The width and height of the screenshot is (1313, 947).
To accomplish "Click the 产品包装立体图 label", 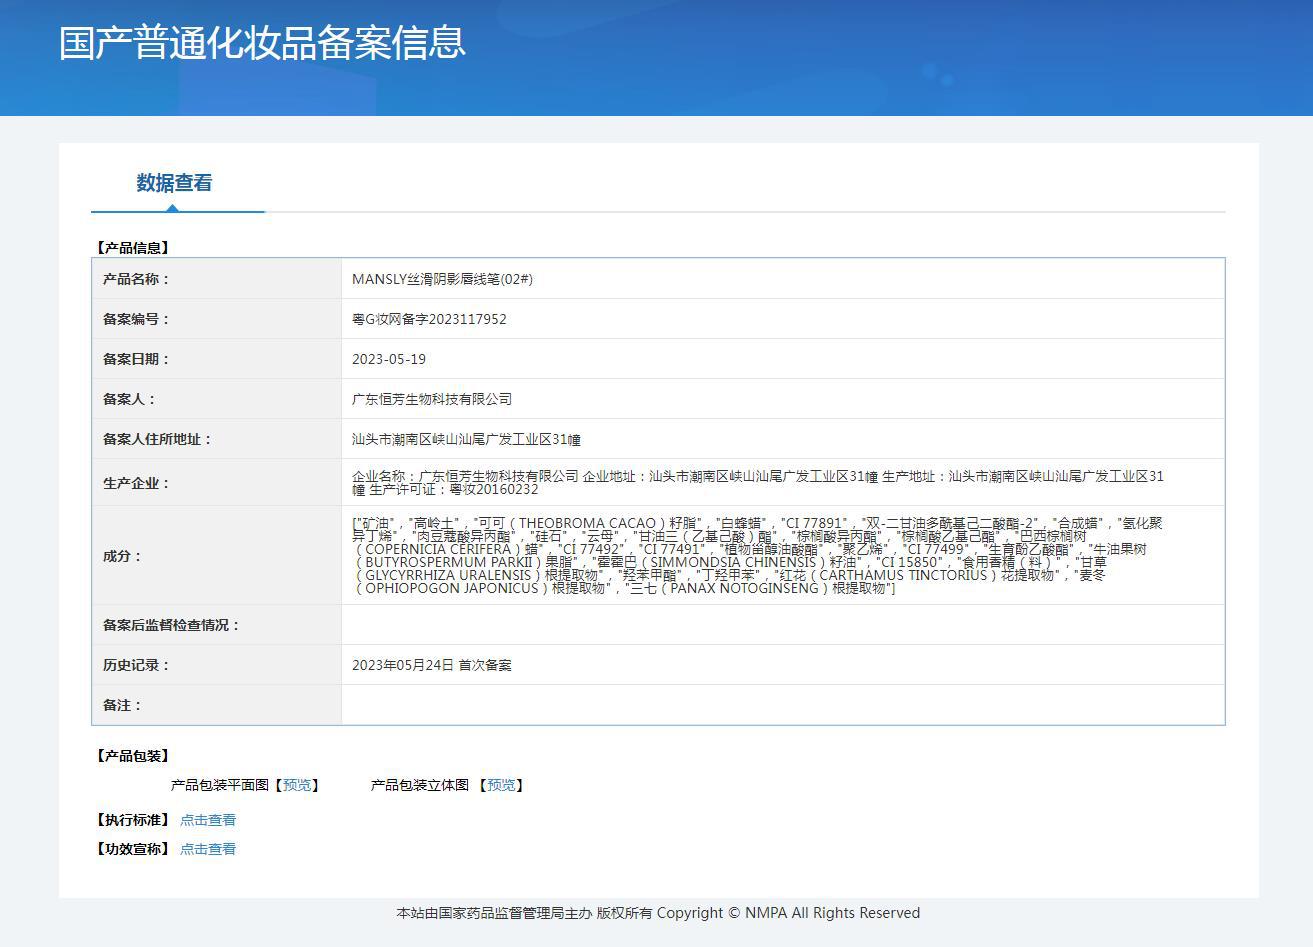I will coord(420,785).
